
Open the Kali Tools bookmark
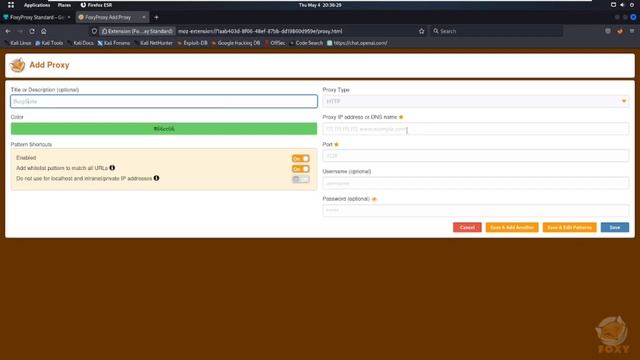(49, 43)
